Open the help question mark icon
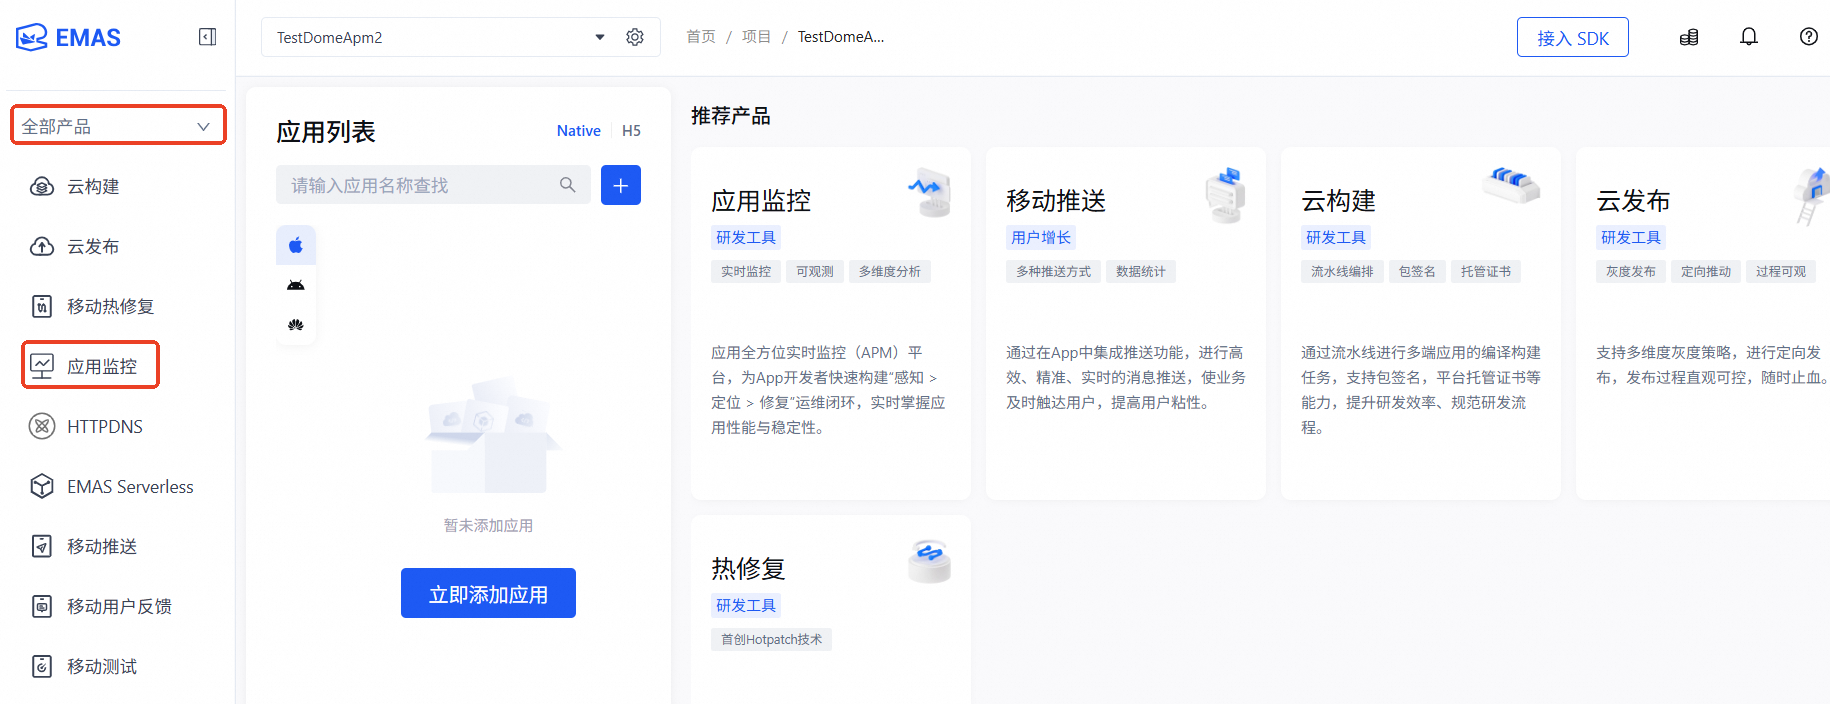 pyautogui.click(x=1809, y=37)
